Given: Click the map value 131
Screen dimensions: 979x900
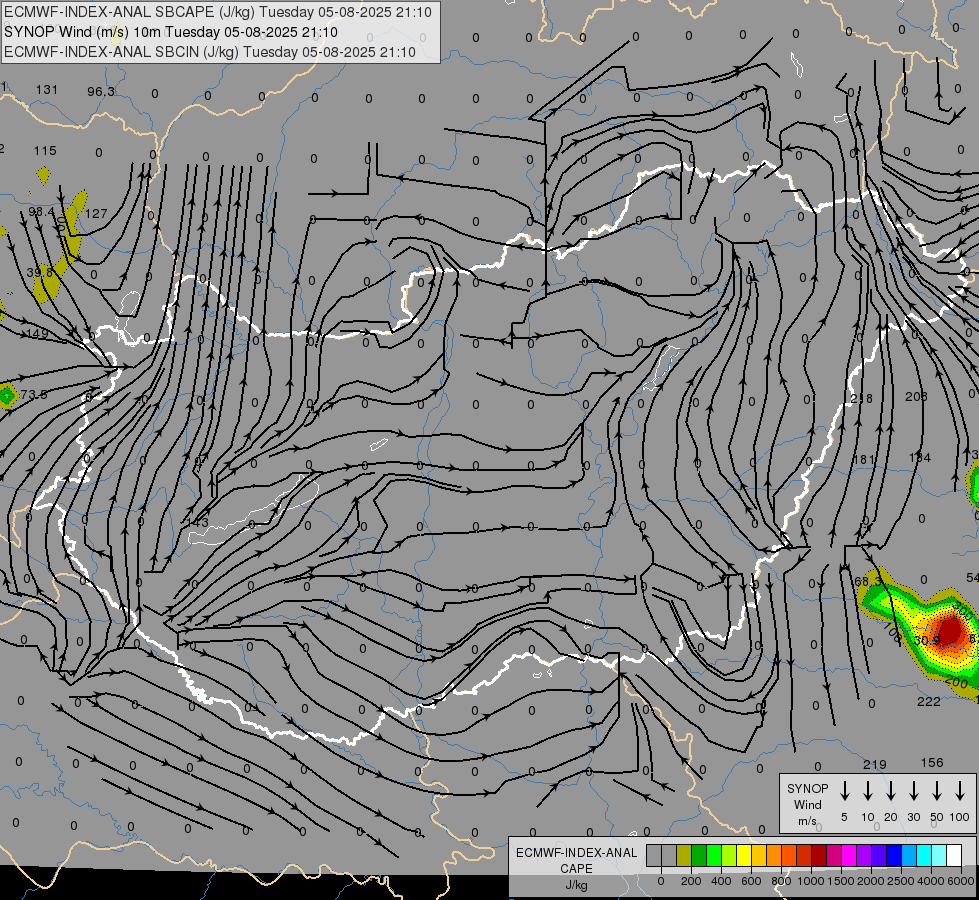Looking at the screenshot, I should (47, 89).
